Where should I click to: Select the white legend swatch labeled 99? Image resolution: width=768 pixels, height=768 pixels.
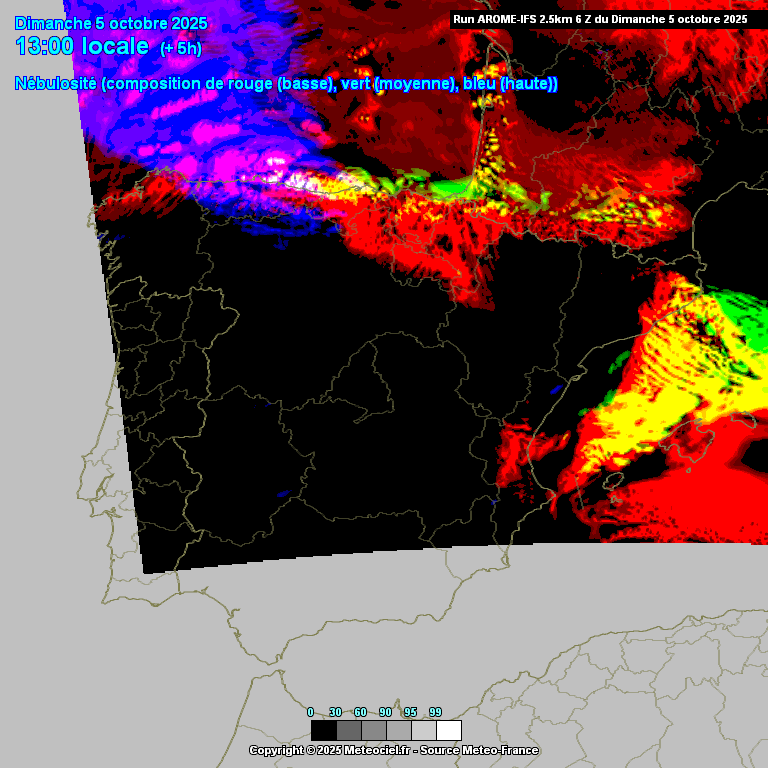[x=449, y=730]
